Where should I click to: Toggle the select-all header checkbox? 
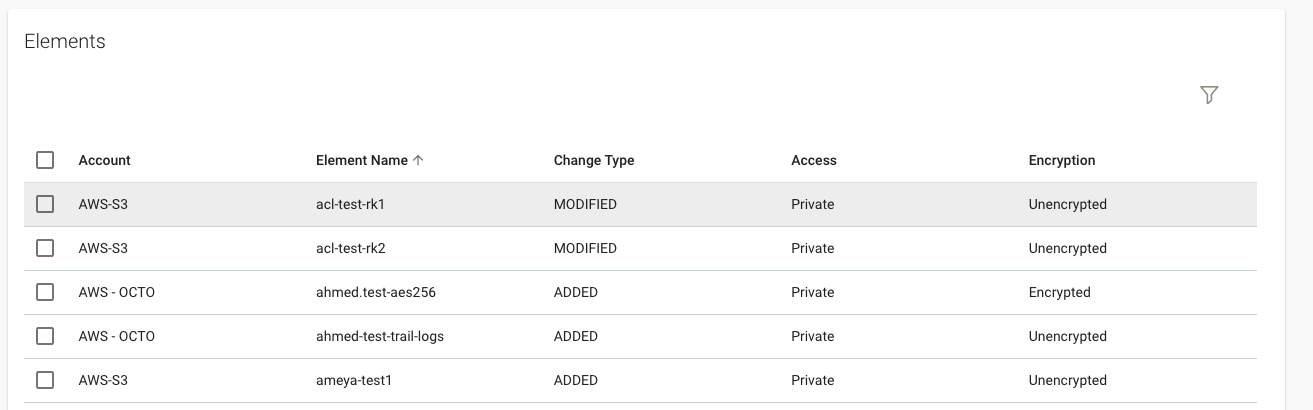[45, 160]
